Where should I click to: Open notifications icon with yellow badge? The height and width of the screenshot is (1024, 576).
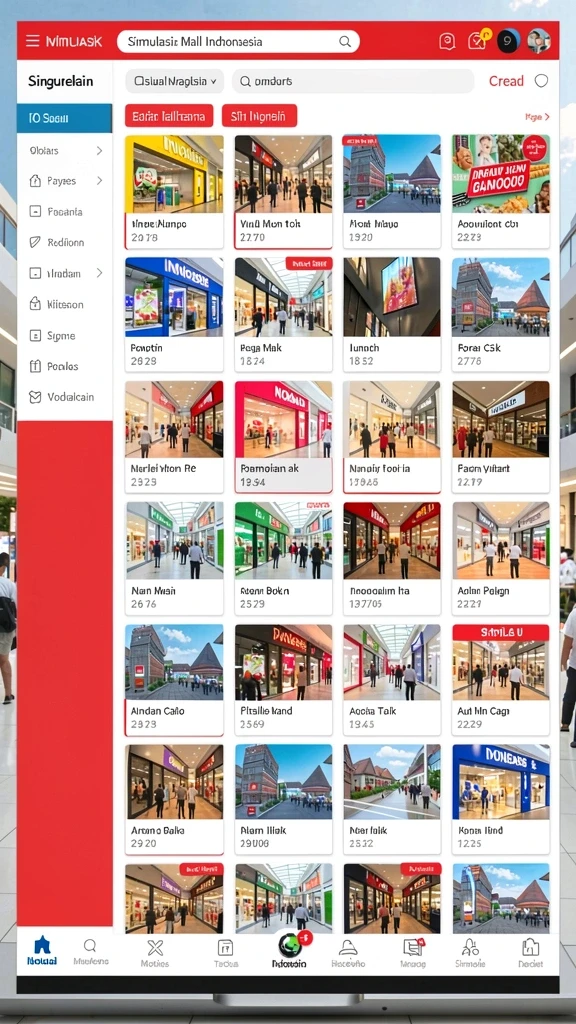[478, 40]
